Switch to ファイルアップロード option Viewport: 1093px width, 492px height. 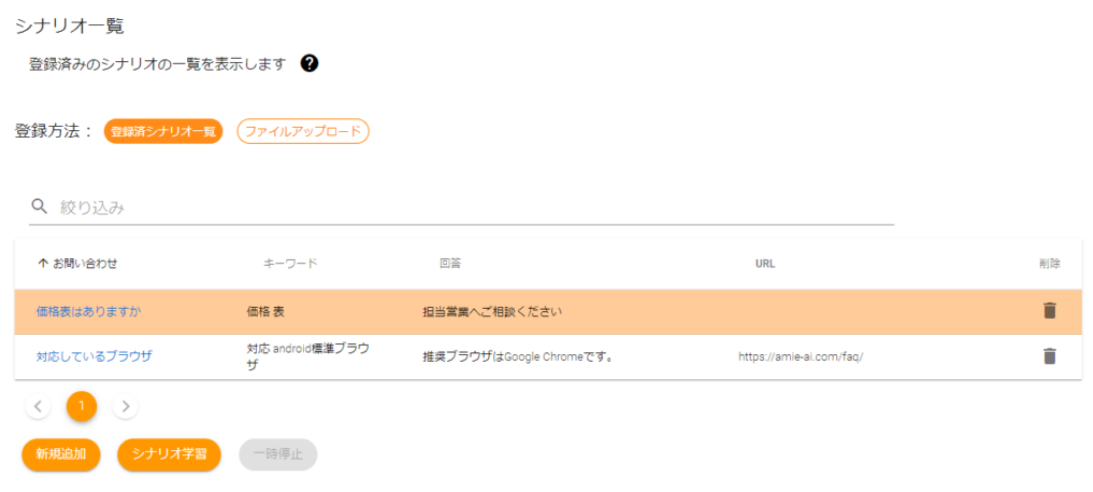(303, 132)
